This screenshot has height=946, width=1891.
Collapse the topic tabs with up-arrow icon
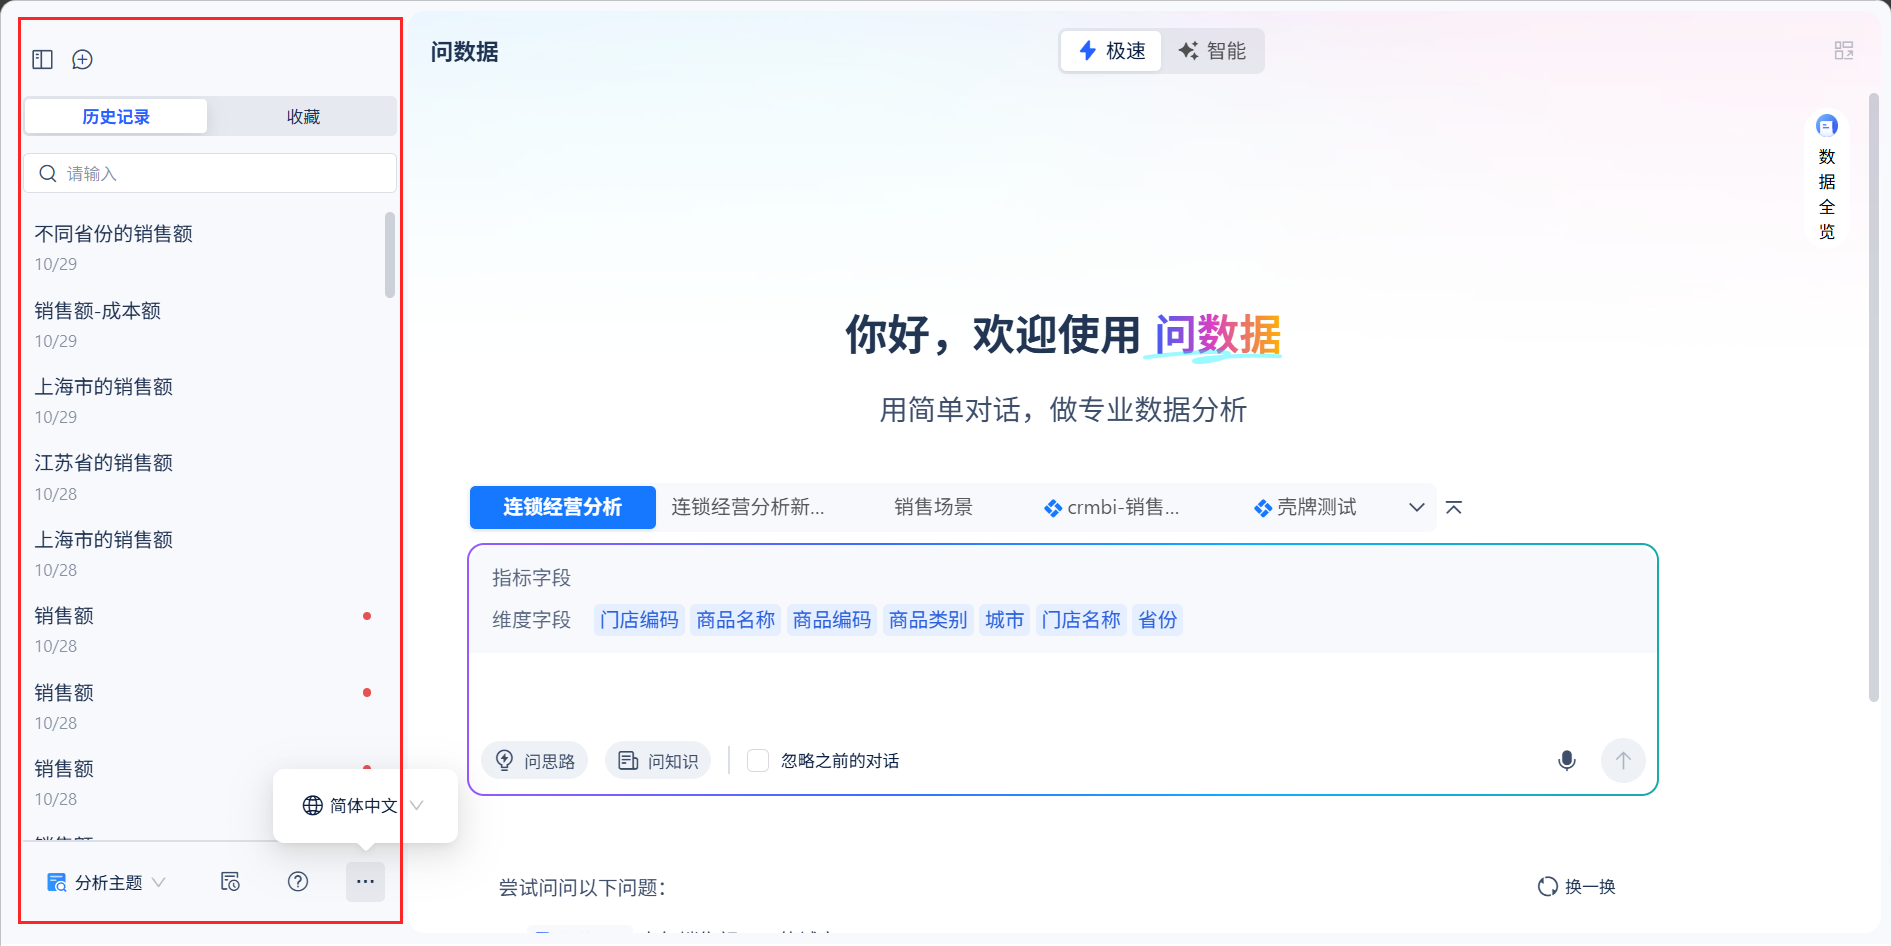(1454, 508)
